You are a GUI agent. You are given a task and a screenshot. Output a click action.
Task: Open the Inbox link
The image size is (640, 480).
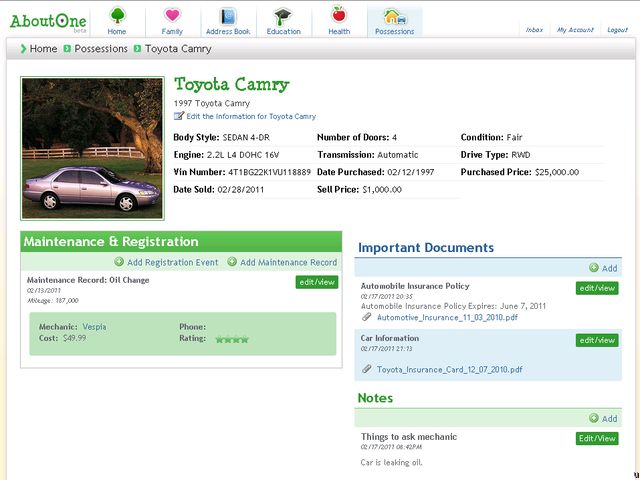534,30
